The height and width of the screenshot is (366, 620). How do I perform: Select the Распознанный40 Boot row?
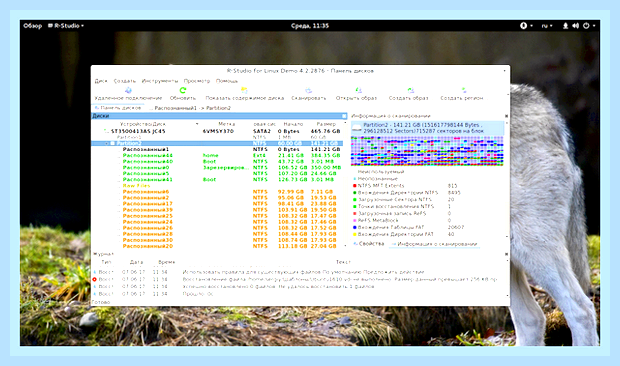pos(217,161)
